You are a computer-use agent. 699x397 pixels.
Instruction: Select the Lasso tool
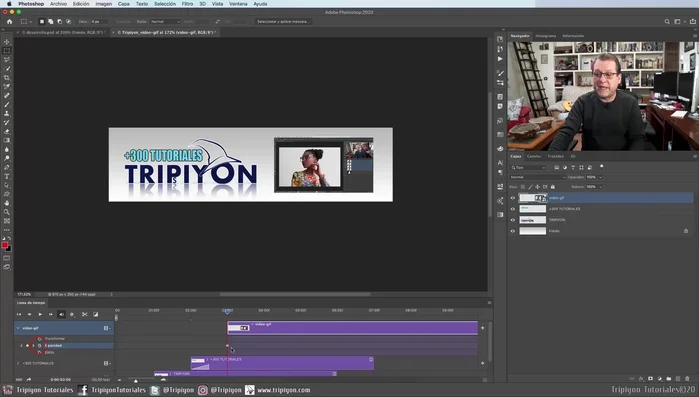pyautogui.click(x=7, y=60)
